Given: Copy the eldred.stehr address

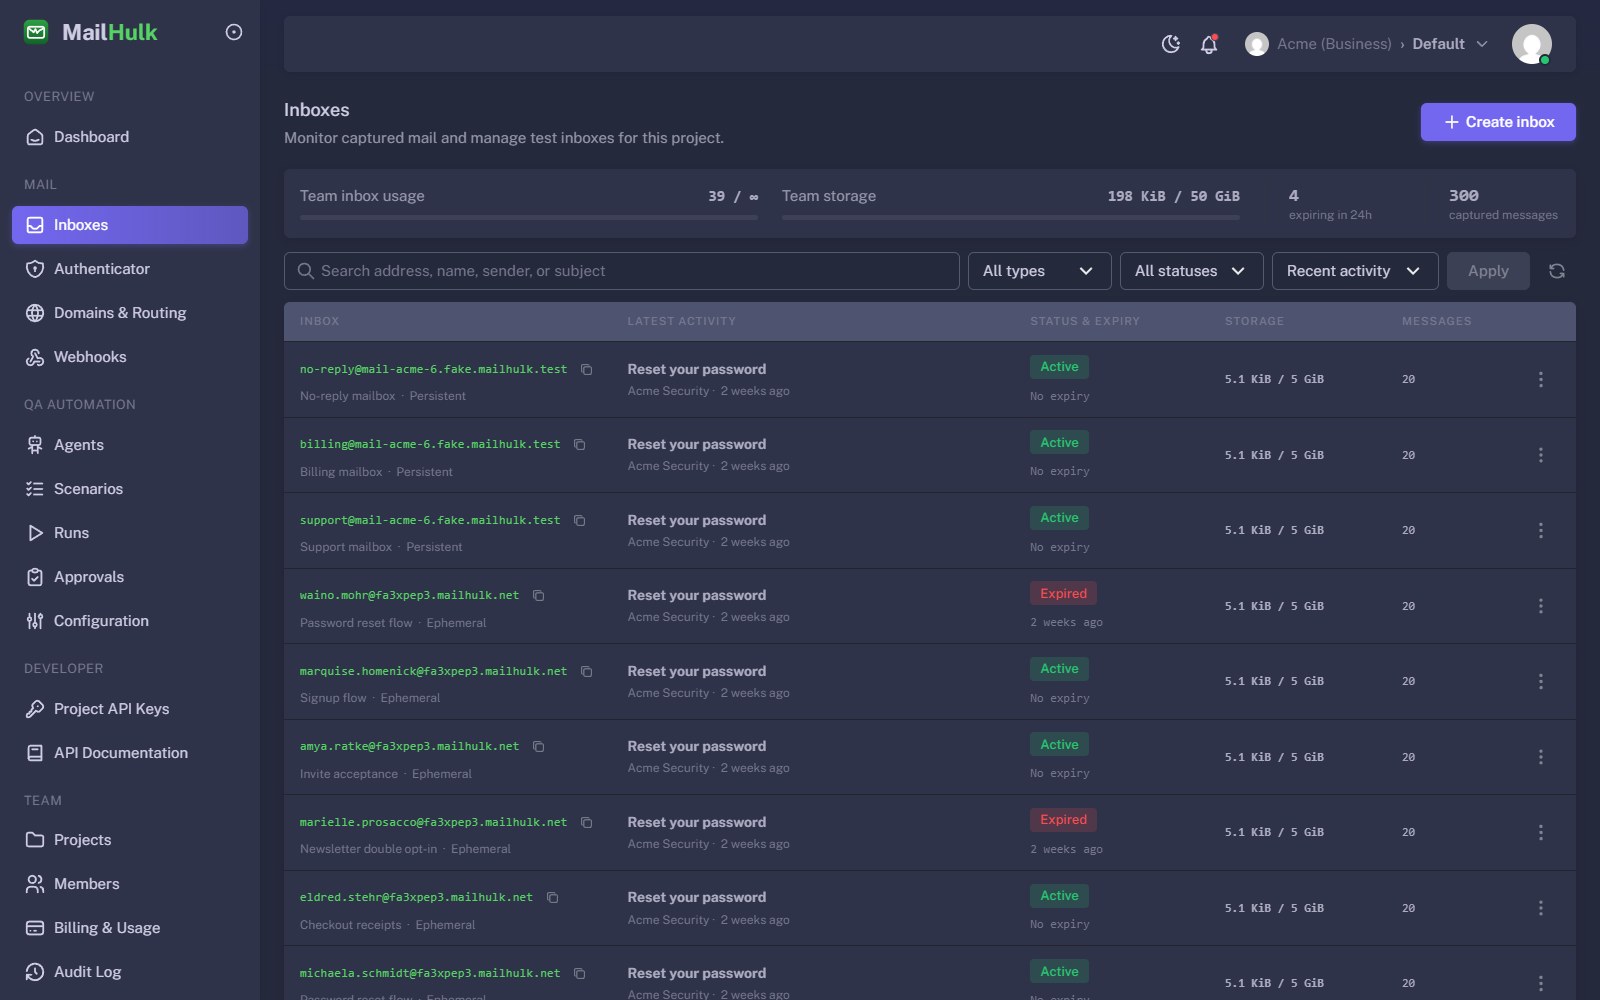Looking at the screenshot, I should coord(553,897).
